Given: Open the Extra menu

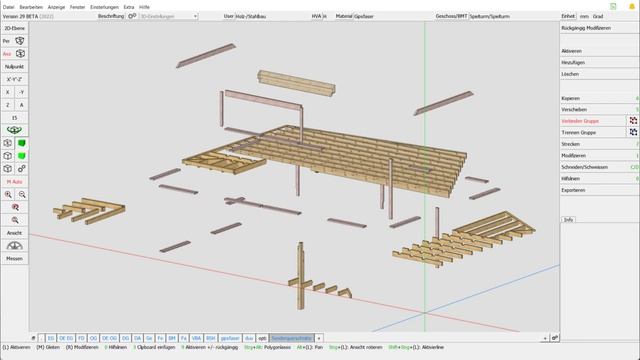Looking at the screenshot, I should point(129,7).
